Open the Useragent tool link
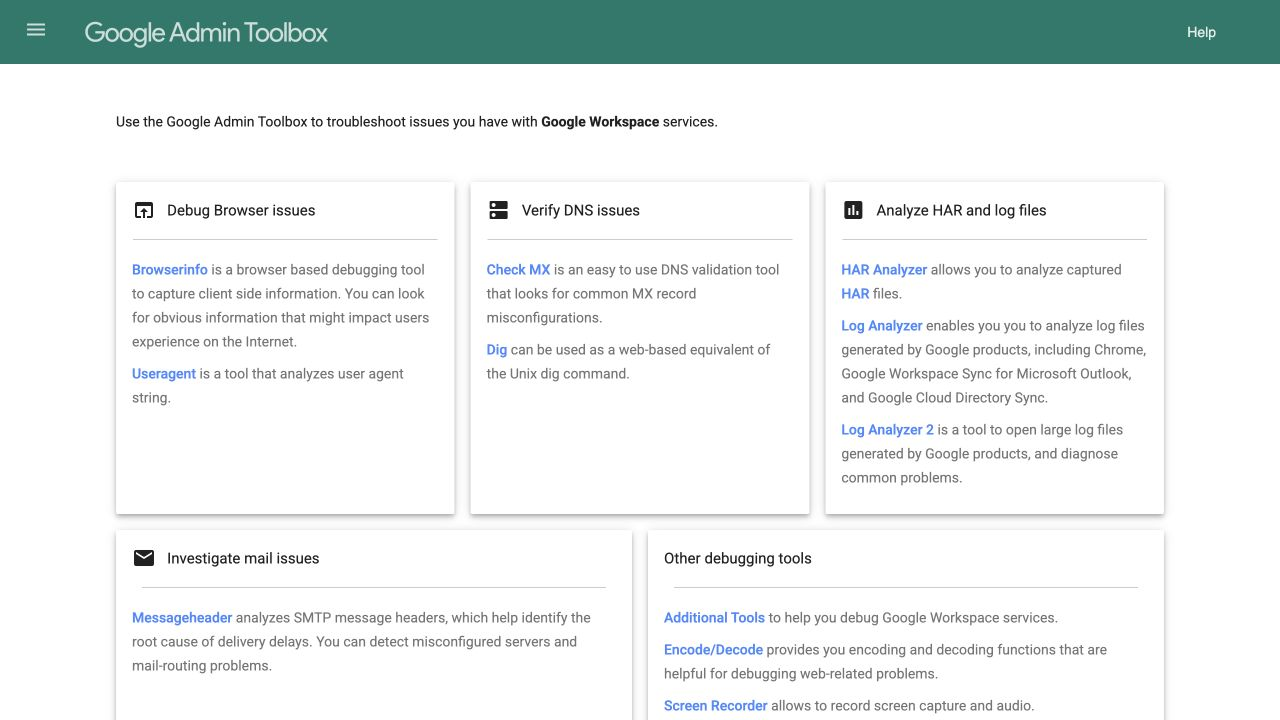Screen dimensions: 1280x720 [x=164, y=374]
